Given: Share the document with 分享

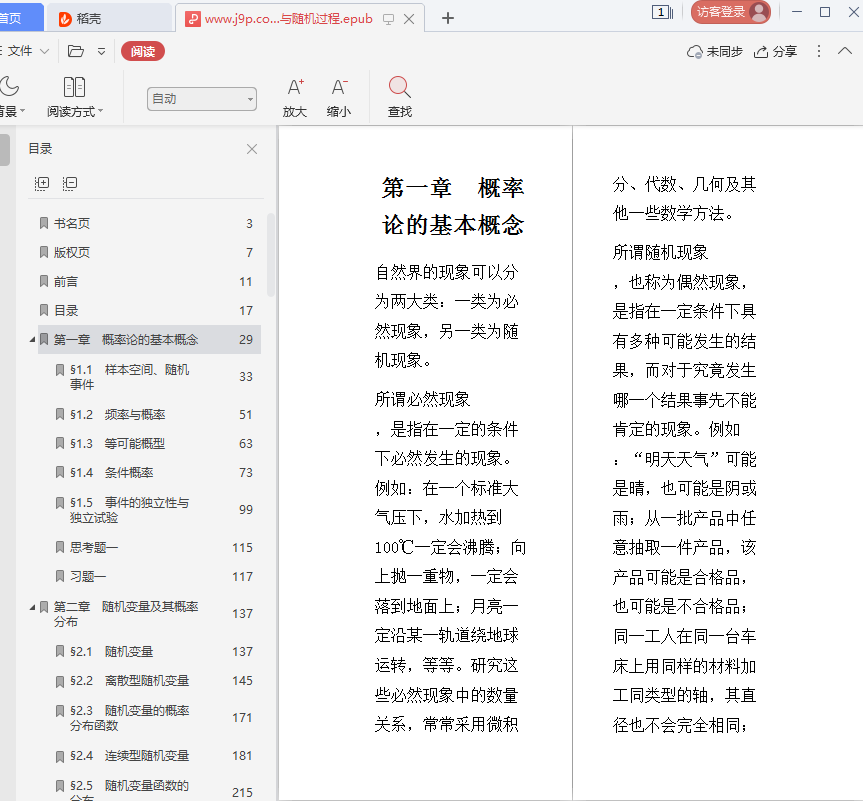Looking at the screenshot, I should click(x=775, y=51).
